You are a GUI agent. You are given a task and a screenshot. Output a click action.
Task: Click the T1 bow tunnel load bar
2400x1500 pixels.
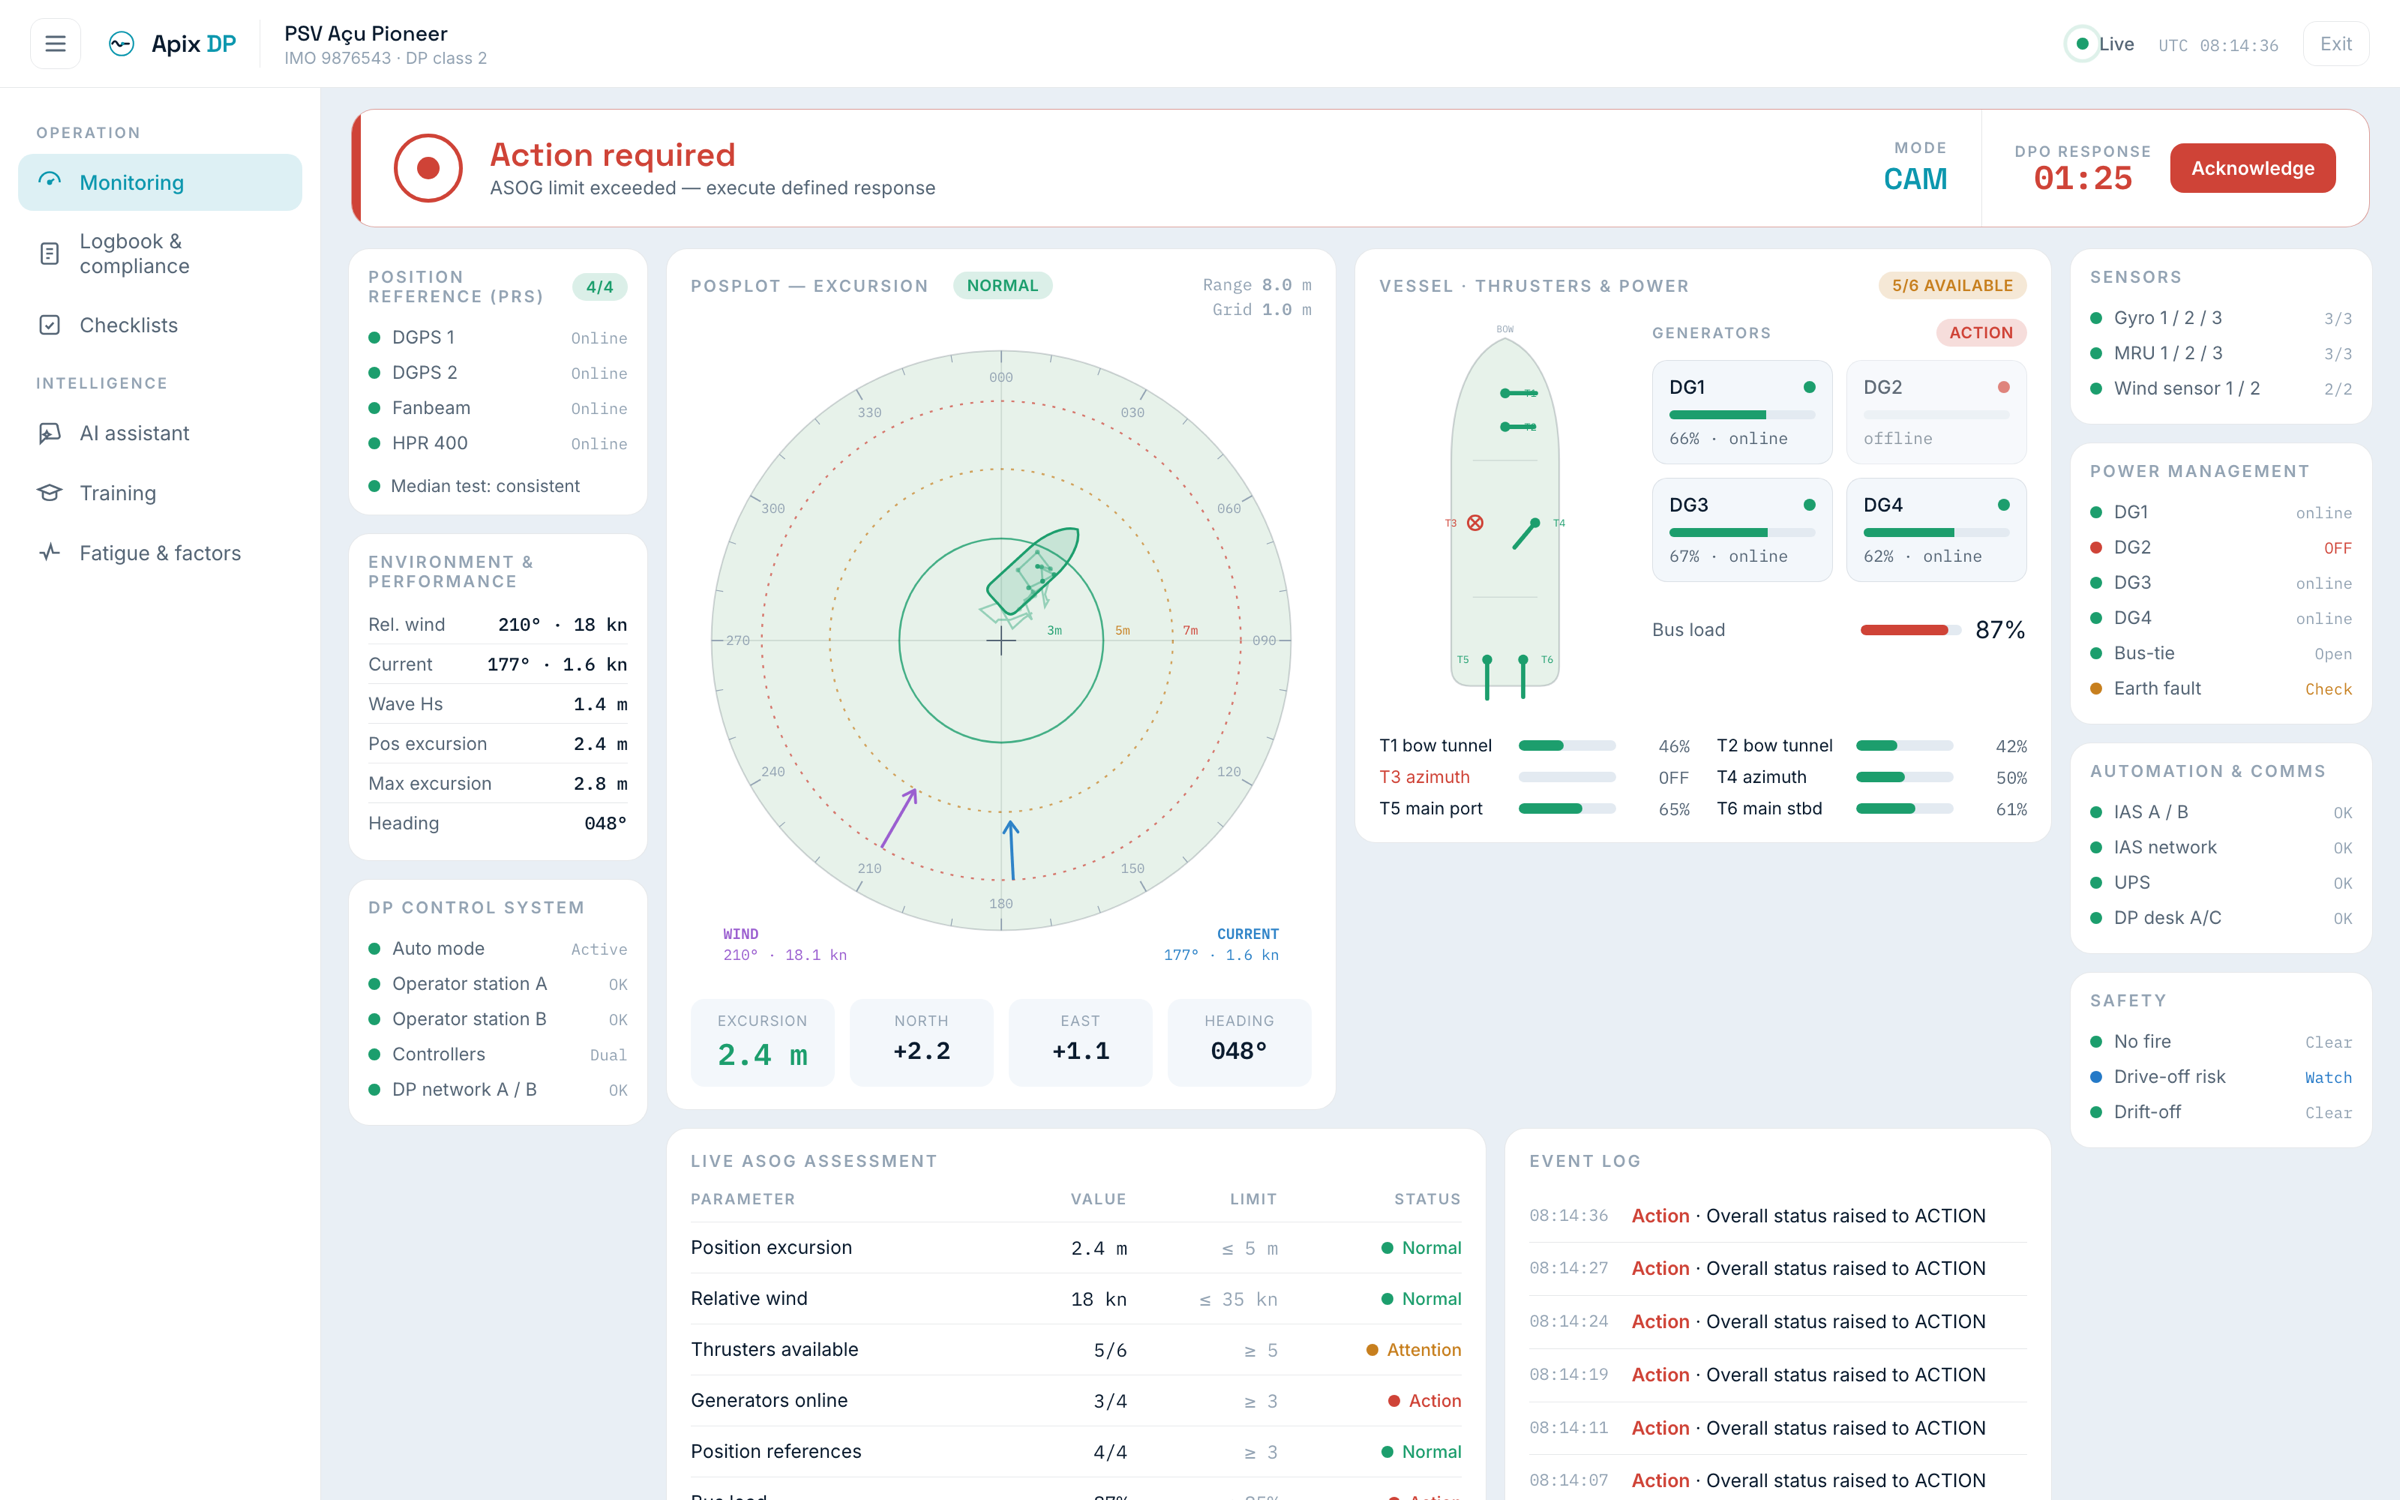click(1566, 746)
